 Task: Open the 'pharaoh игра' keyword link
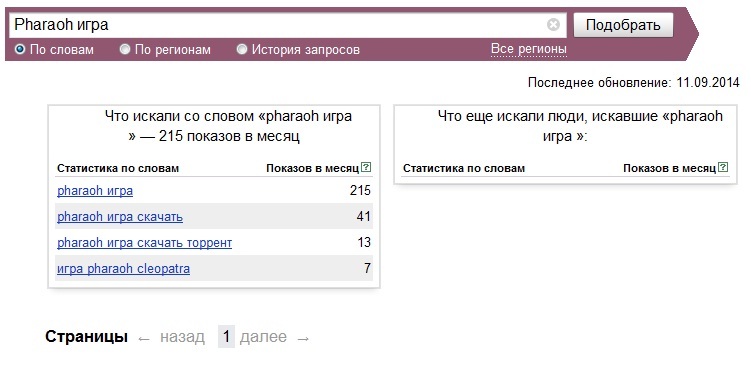[x=95, y=191]
